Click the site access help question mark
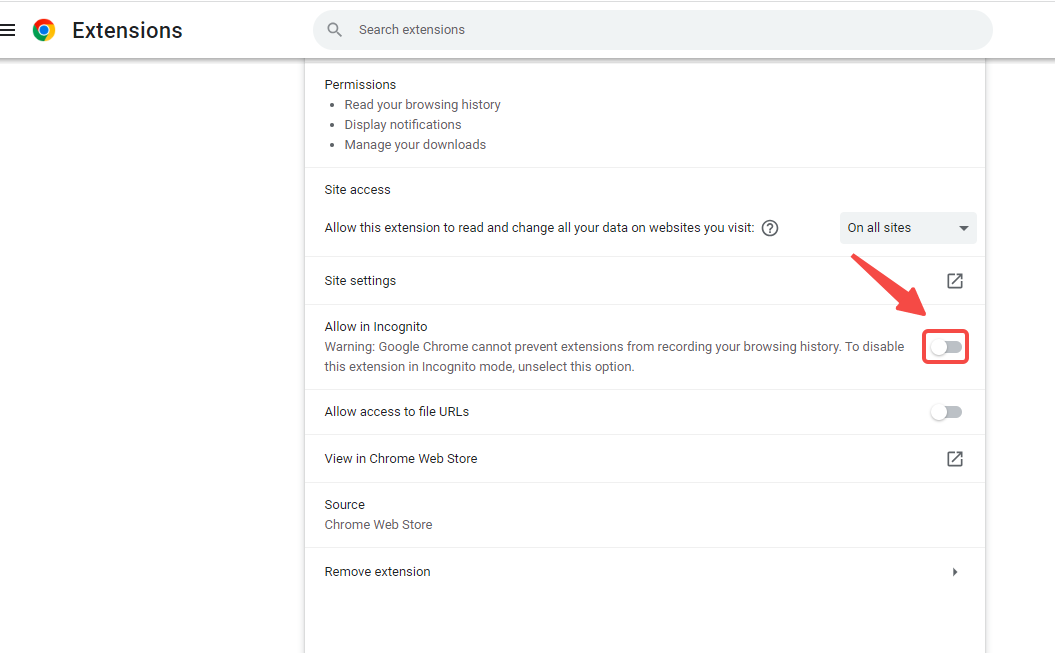This screenshot has width=1055, height=653. pos(770,228)
